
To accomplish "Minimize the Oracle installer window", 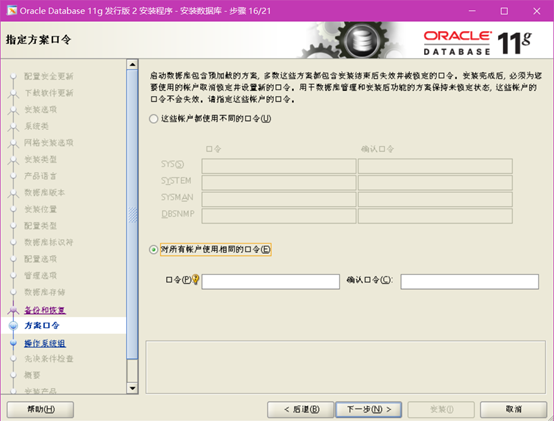I will tap(472, 11).
